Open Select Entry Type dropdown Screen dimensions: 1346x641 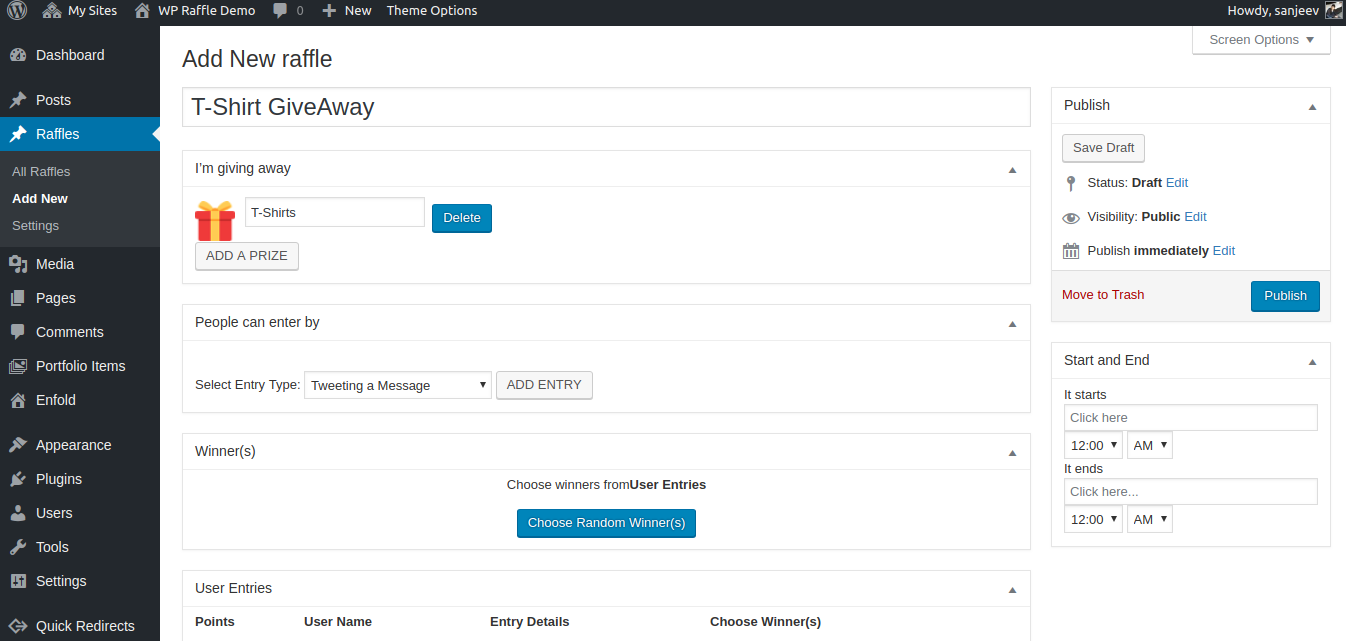tap(398, 385)
